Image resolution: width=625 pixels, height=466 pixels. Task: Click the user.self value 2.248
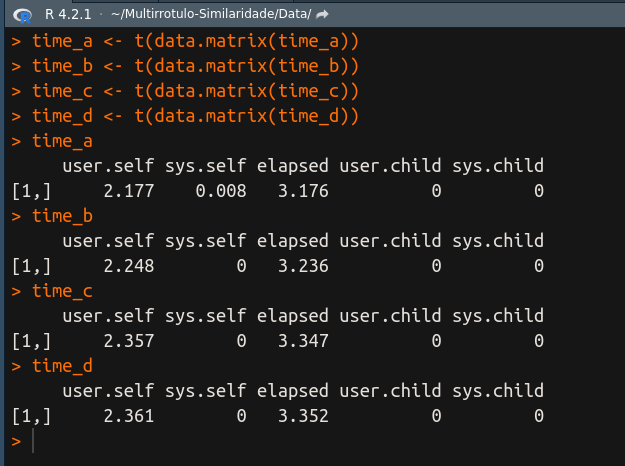click(129, 266)
